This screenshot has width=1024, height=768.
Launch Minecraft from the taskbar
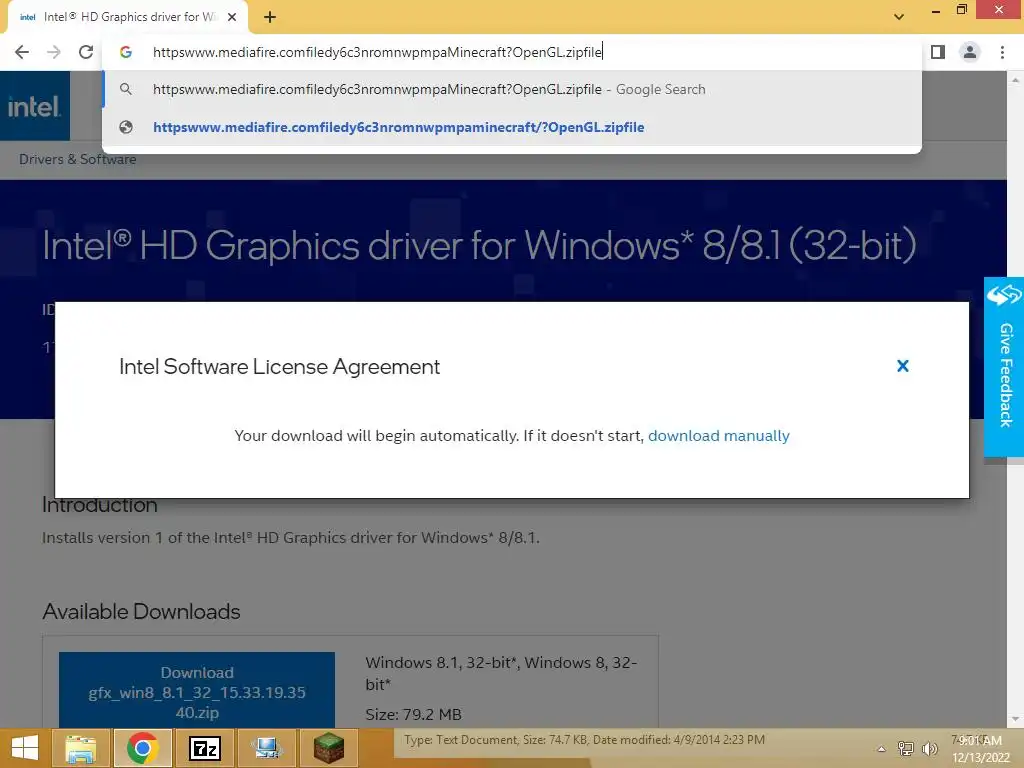coord(328,748)
